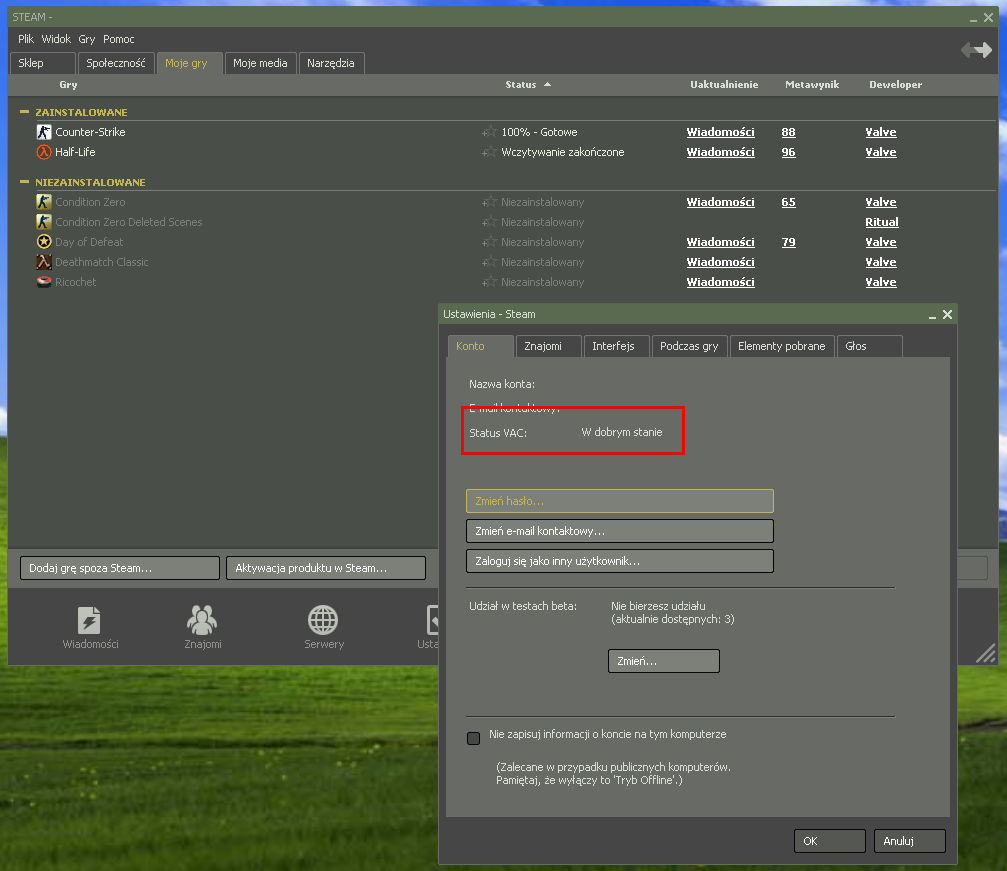The image size is (1007, 871).
Task: Click the Steam window resize grip icon
Action: coord(986,653)
